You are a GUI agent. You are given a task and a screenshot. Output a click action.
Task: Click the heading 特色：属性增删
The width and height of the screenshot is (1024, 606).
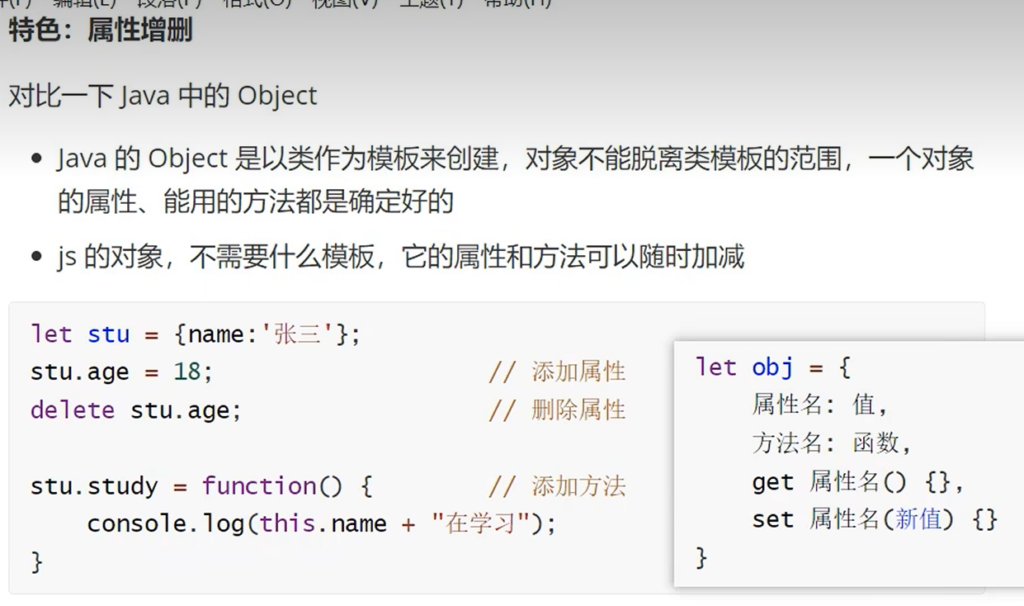100,30
